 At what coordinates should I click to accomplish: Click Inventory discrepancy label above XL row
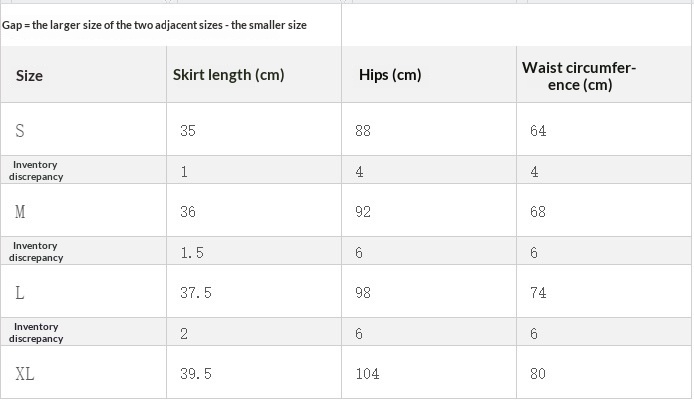pos(36,332)
